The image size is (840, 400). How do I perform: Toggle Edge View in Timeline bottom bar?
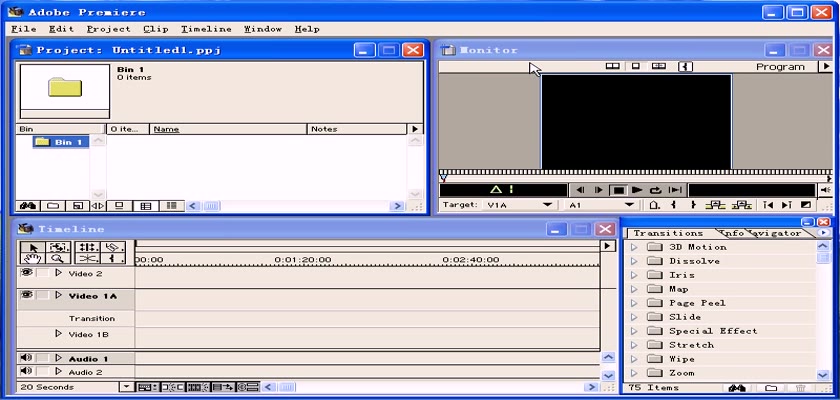coord(198,387)
